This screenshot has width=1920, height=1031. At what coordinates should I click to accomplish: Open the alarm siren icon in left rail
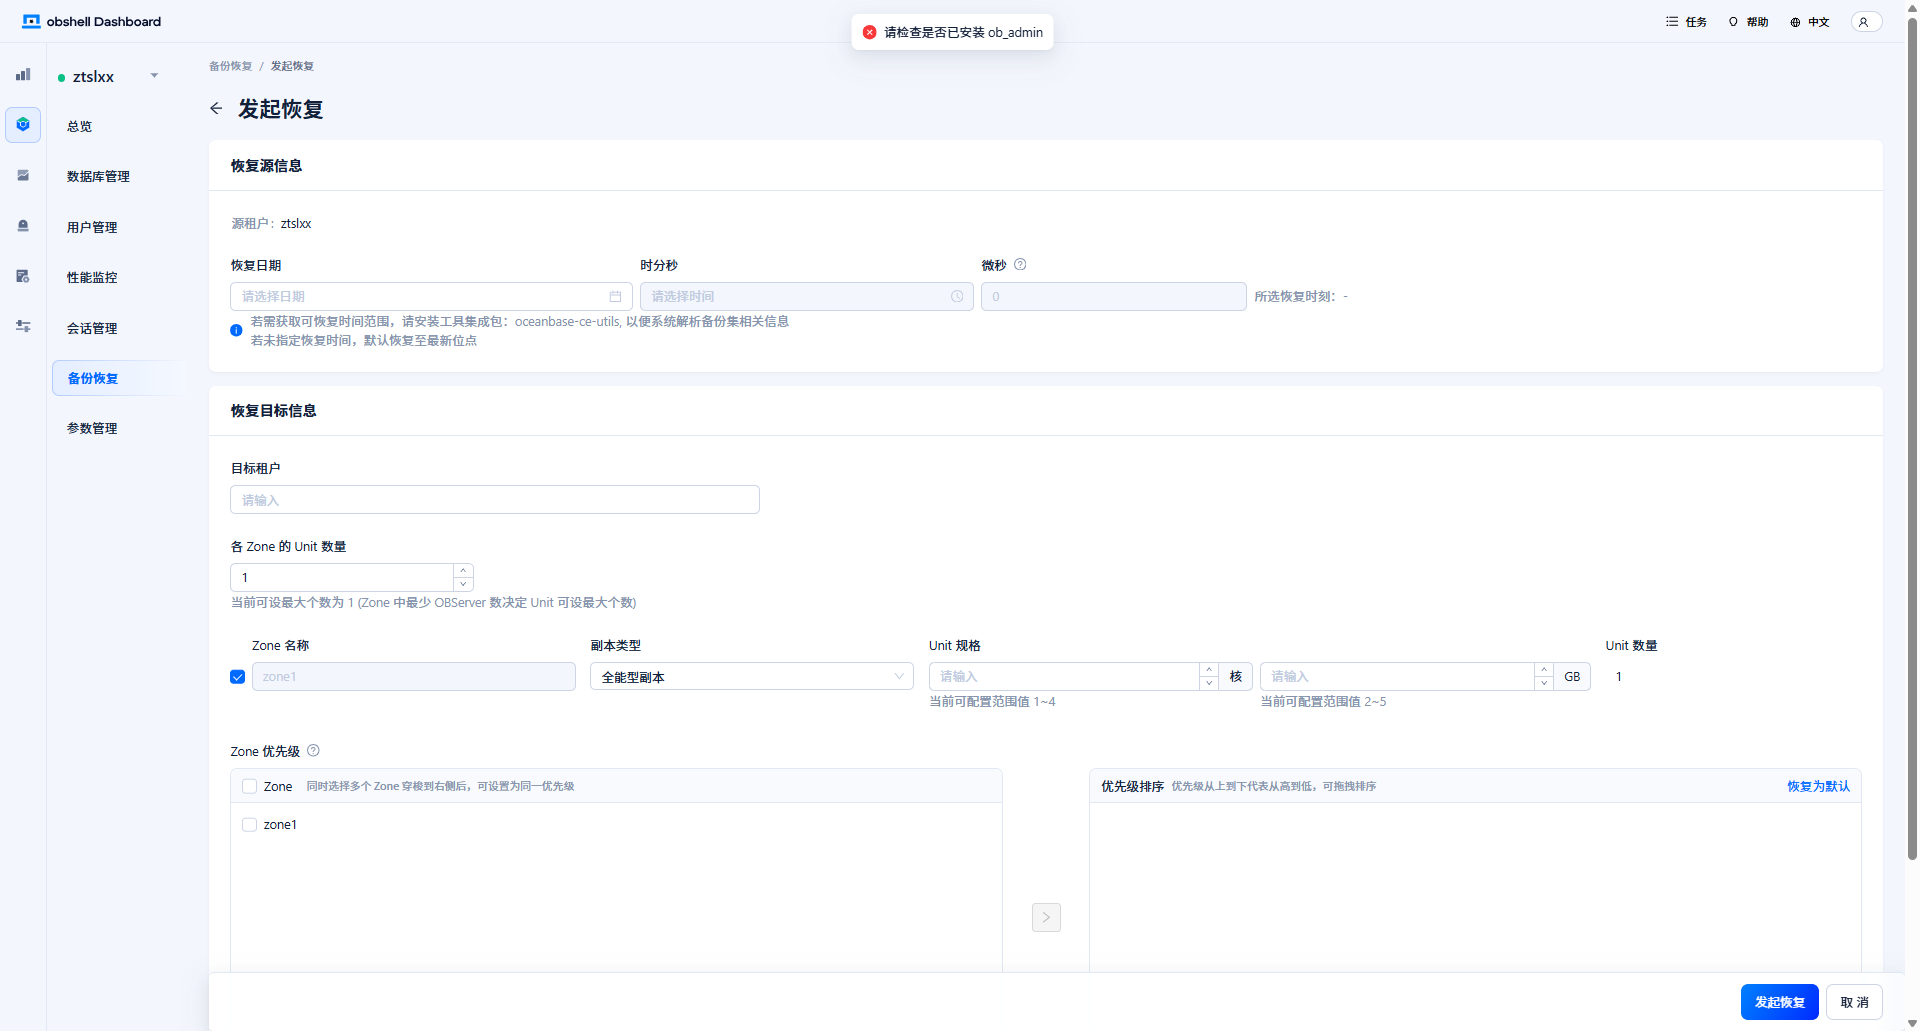[23, 226]
